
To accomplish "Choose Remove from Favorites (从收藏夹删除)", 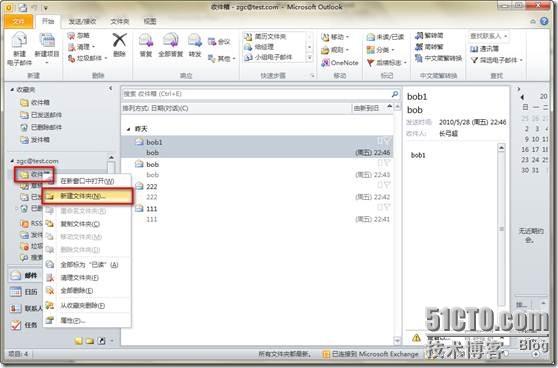I will pos(87,305).
